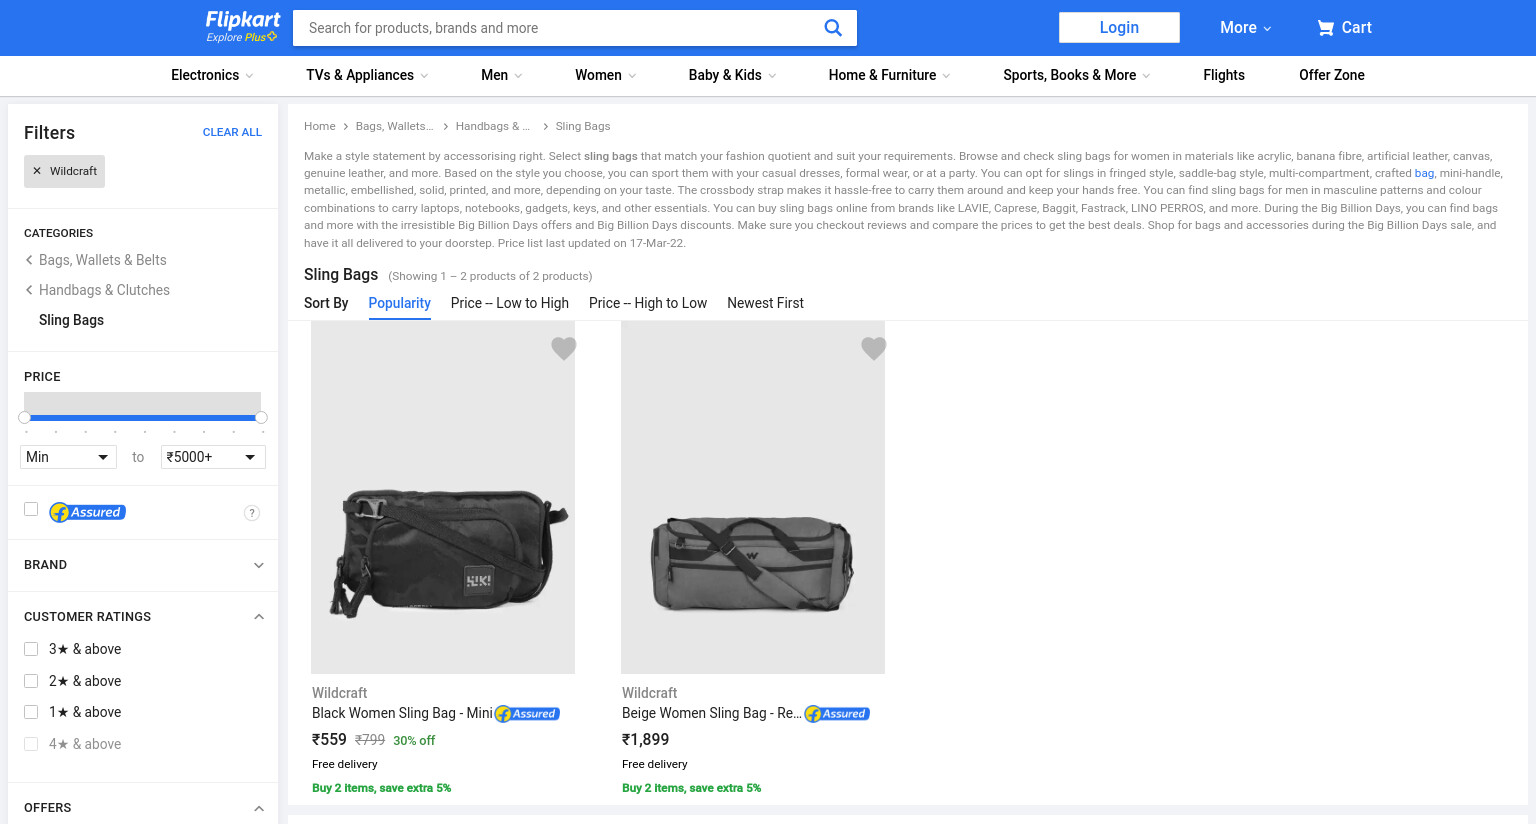Open Black Women Sling Bag - Mini title
The image size is (1536, 824).
pyautogui.click(x=402, y=713)
